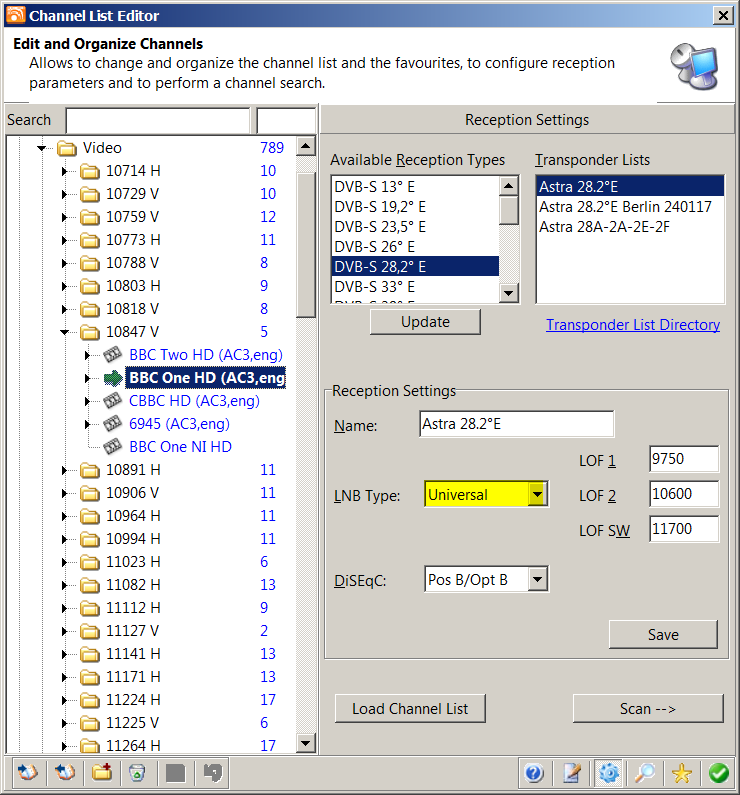Select DVB-S 19,2° E reception type
740x795 pixels.
click(x=380, y=208)
